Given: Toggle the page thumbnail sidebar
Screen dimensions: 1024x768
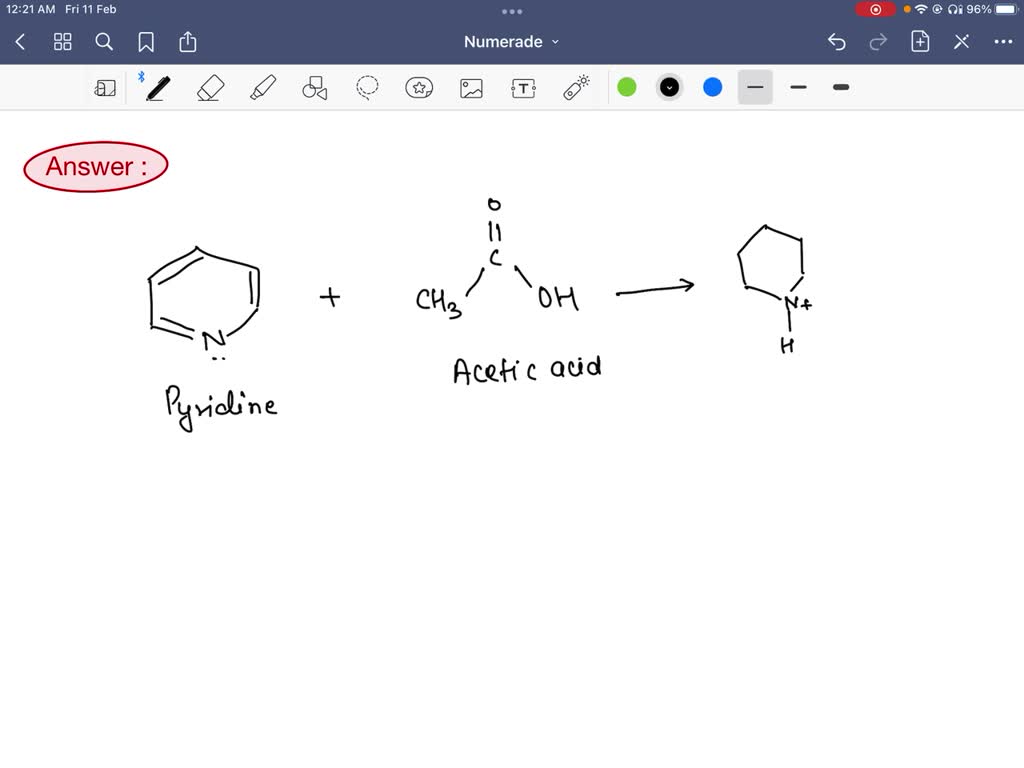Looking at the screenshot, I should [105, 87].
